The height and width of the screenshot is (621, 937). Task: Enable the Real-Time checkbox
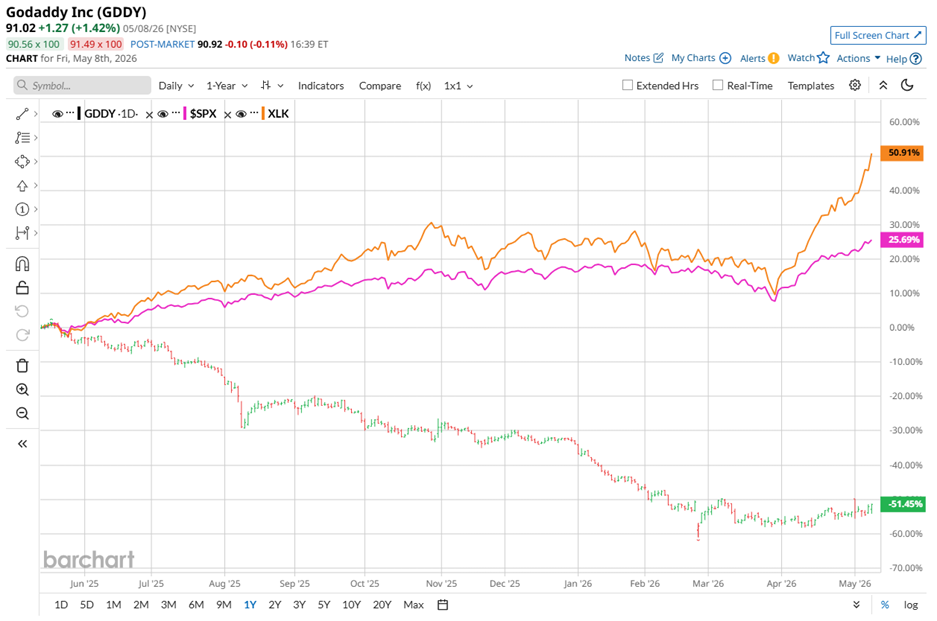718,85
